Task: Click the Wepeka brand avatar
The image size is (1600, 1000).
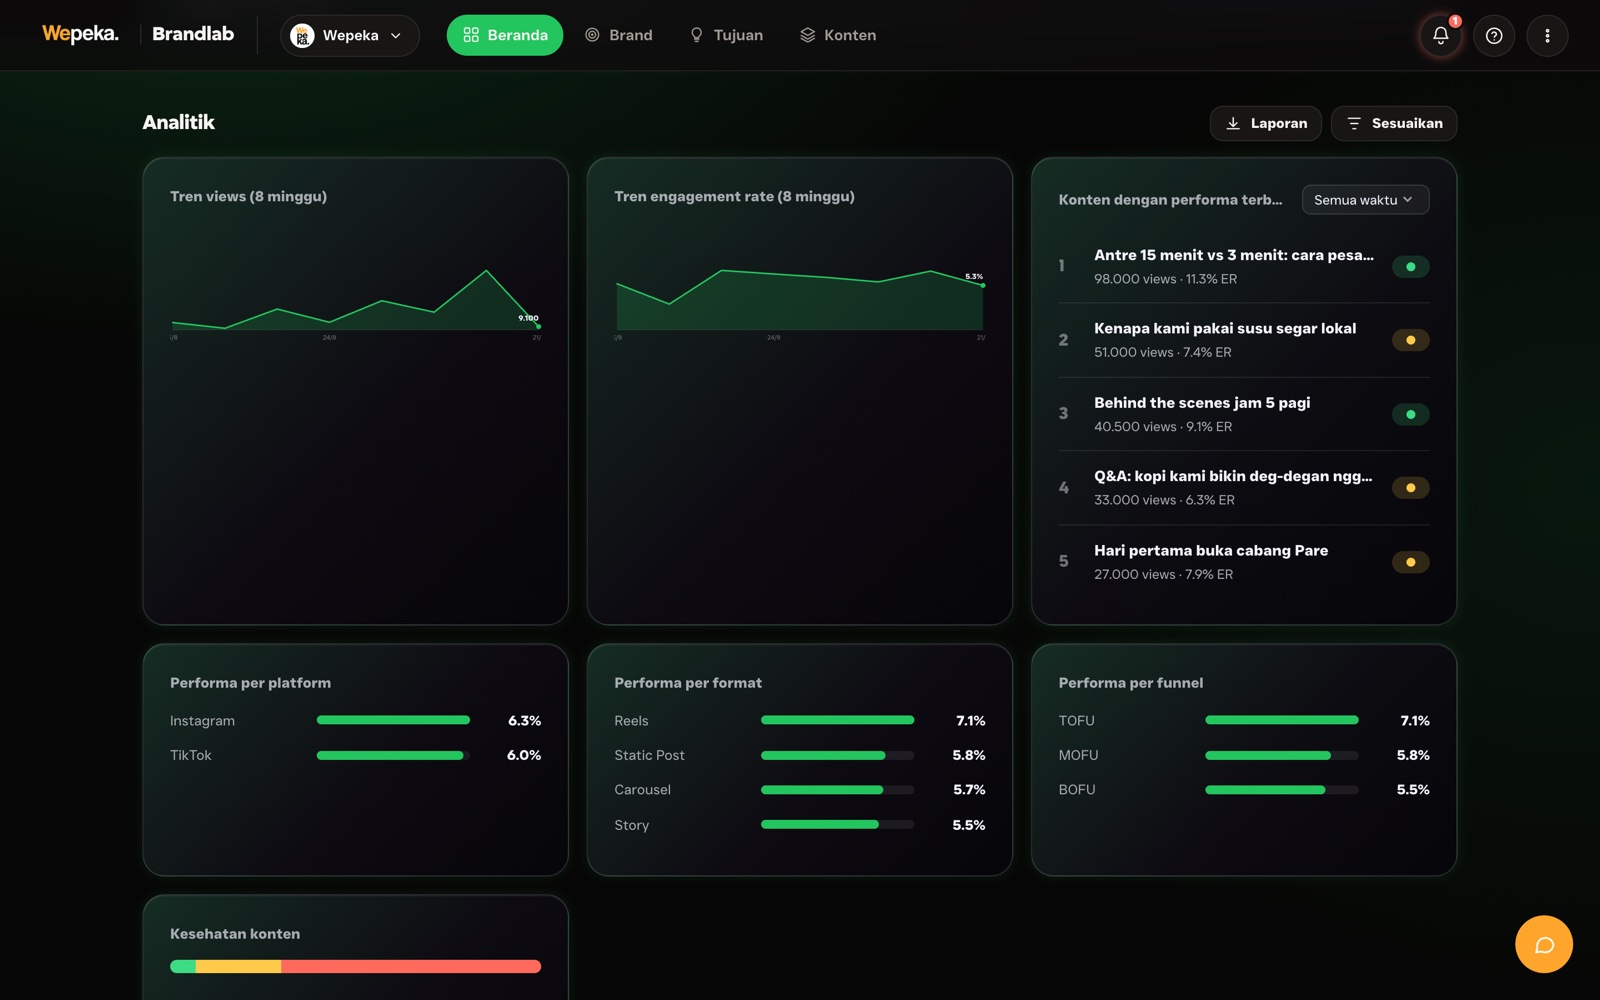Action: (302, 36)
